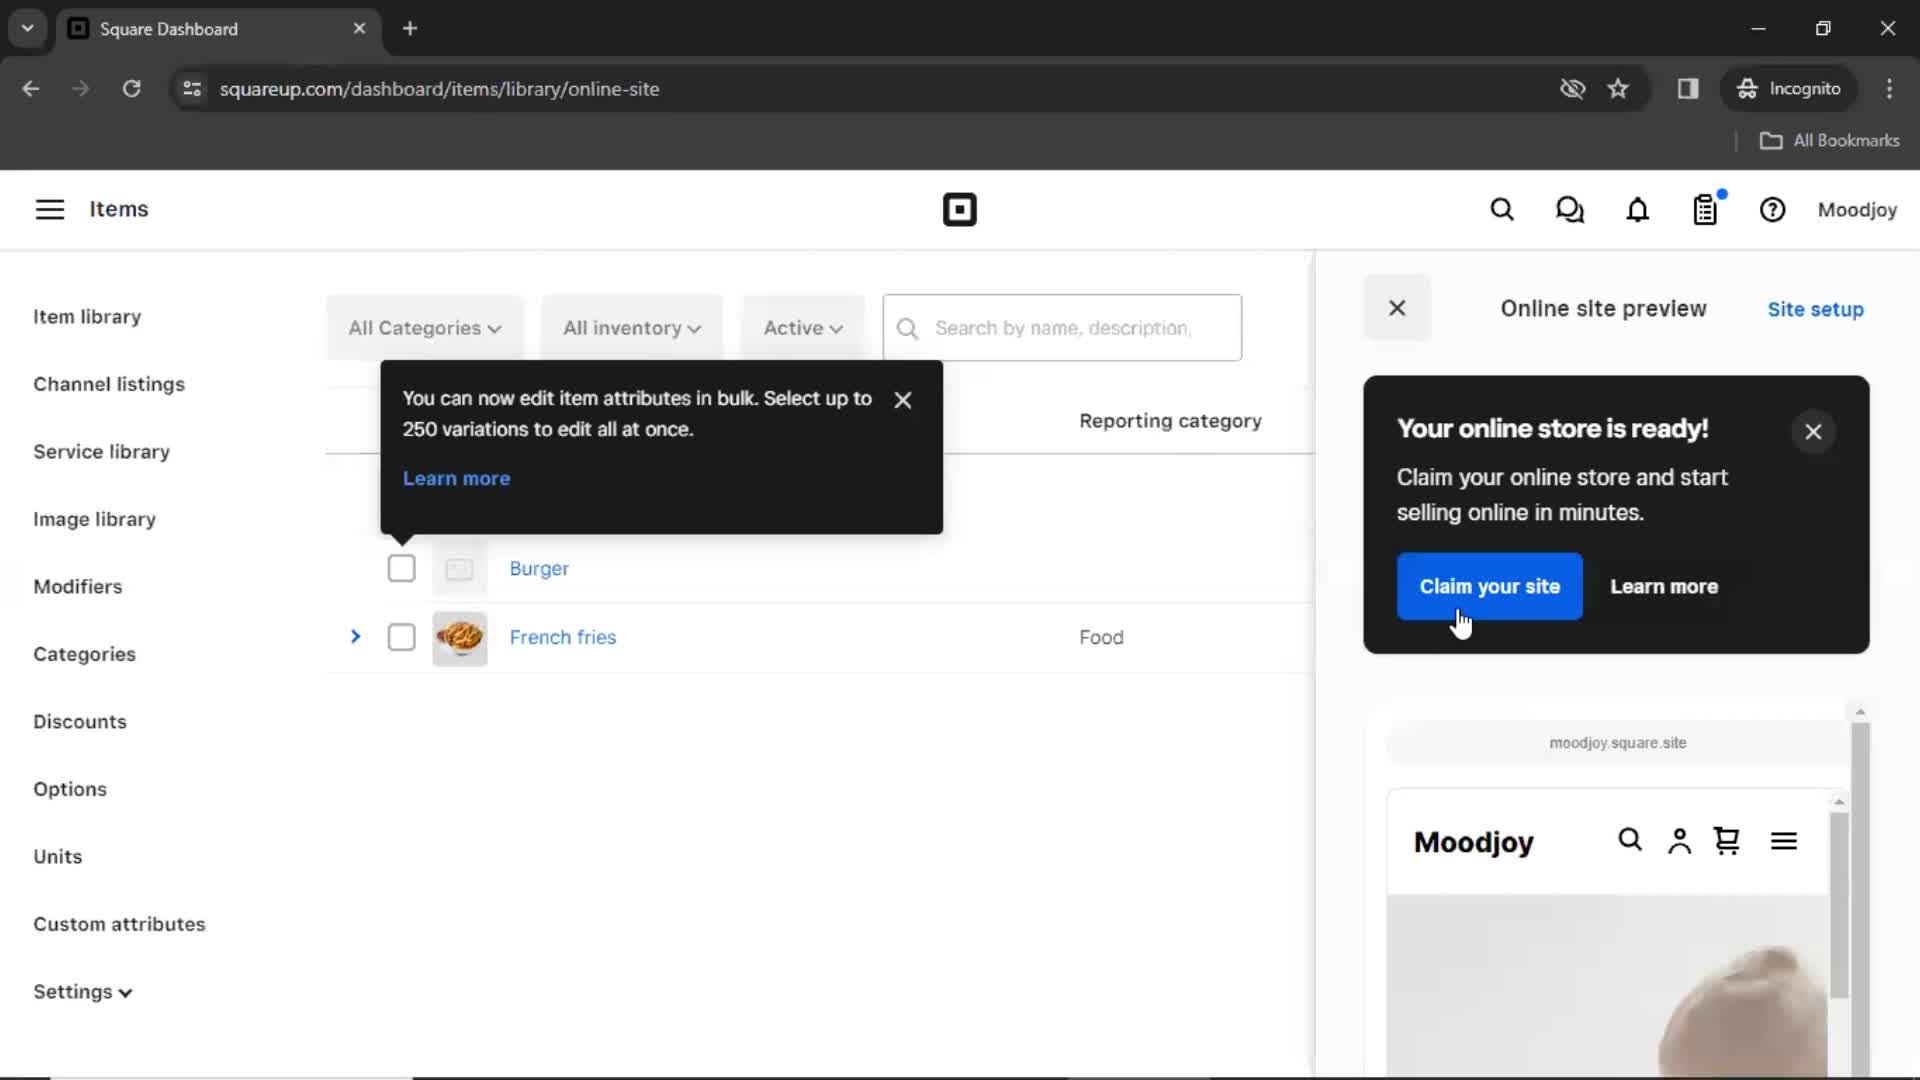Click the hamburger menu icon
The width and height of the screenshot is (1920, 1080).
click(x=49, y=210)
